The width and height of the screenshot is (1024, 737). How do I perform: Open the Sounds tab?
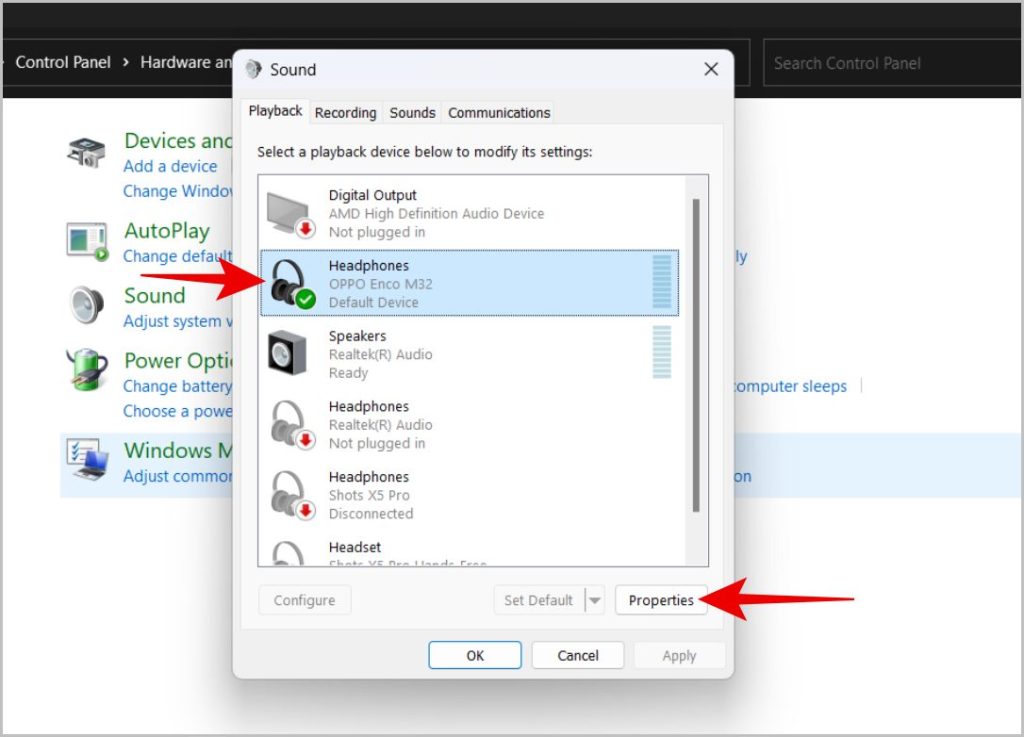(x=412, y=113)
